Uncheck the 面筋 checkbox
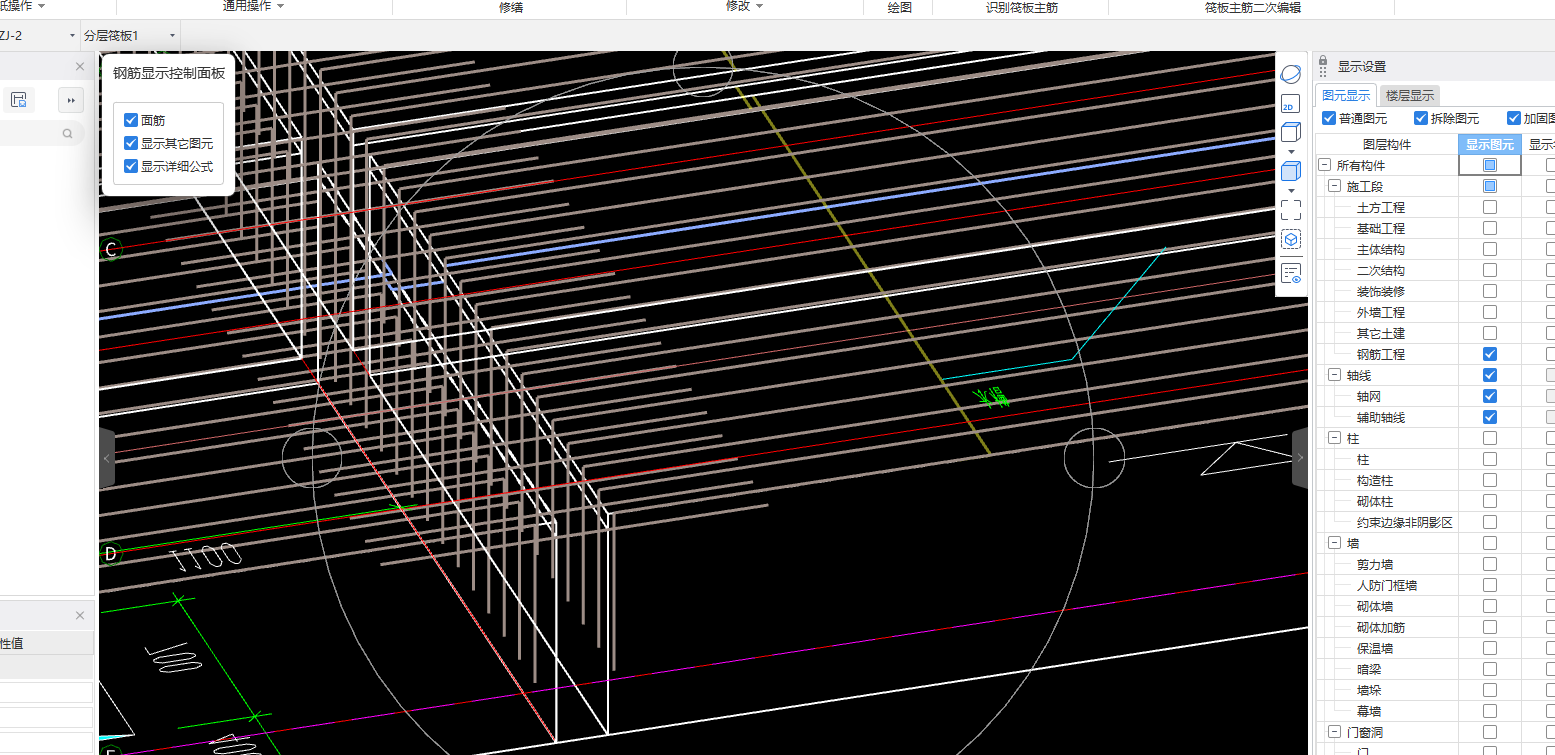Viewport: 1555px width, 755px height. pos(130,120)
